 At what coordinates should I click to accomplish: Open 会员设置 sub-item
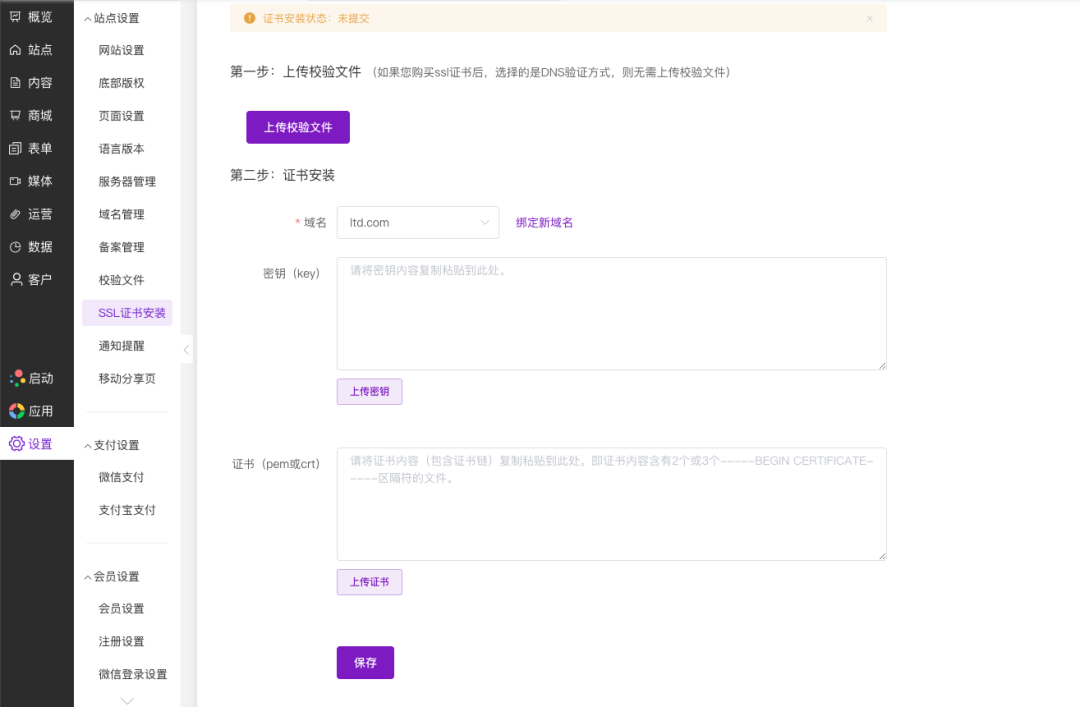[121, 608]
